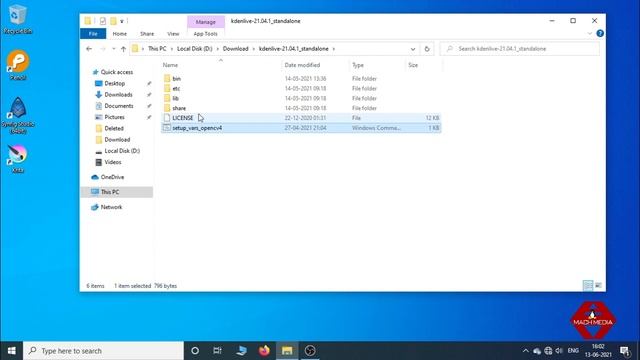Switch to the Home ribbon tab
Screen dimensions: 640x360
pos(120,34)
